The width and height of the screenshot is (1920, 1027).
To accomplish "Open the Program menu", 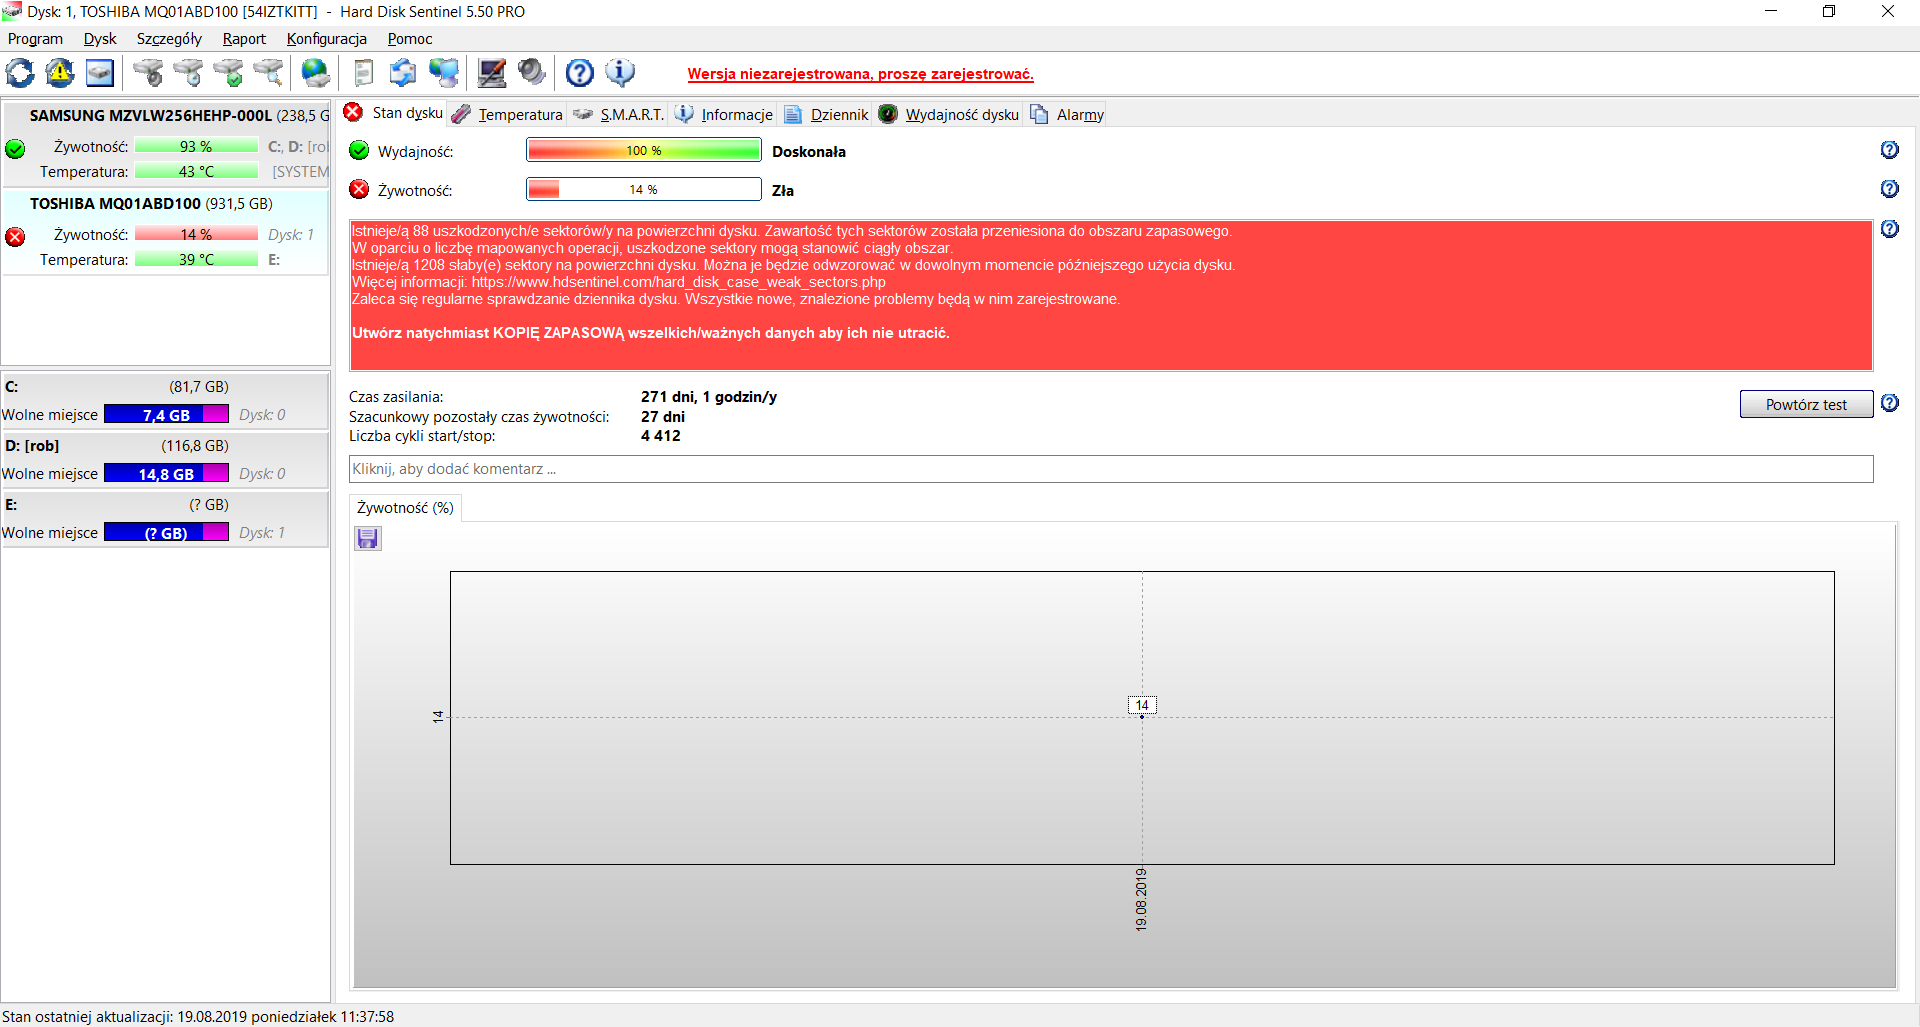I will point(35,39).
